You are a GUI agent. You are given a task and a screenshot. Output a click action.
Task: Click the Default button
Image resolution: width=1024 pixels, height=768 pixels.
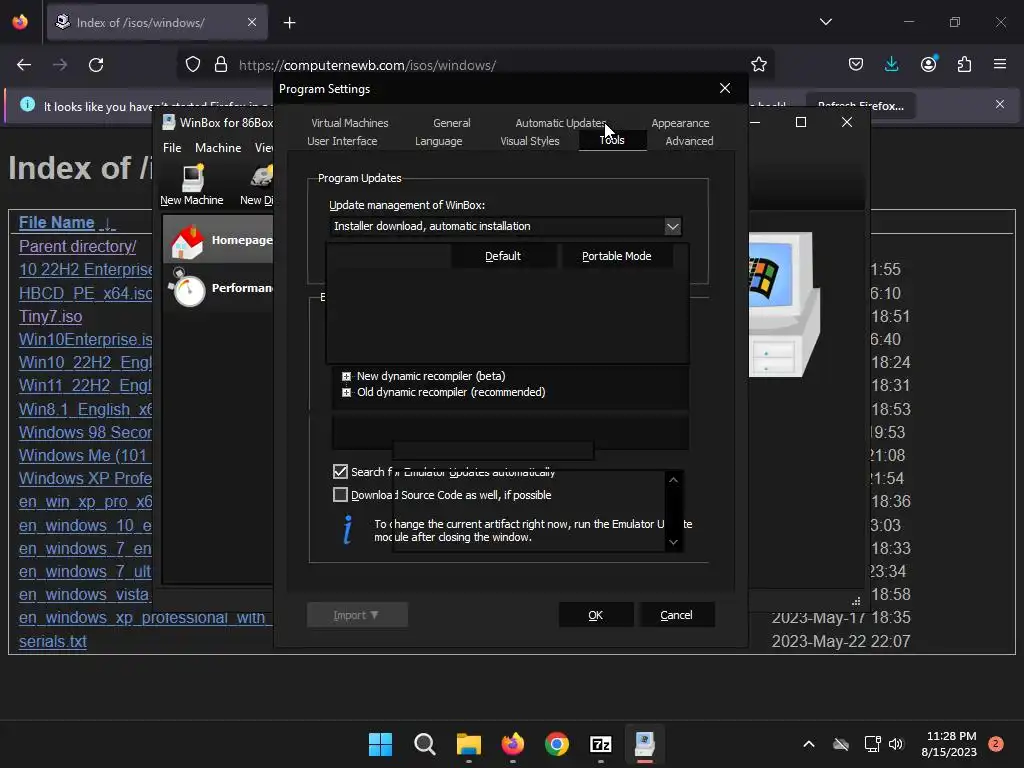(x=503, y=256)
